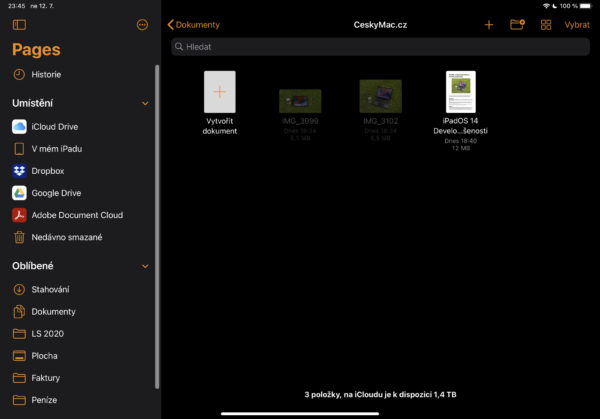Toggle the sidebar panel icon
The image size is (600, 419).
tap(19, 25)
